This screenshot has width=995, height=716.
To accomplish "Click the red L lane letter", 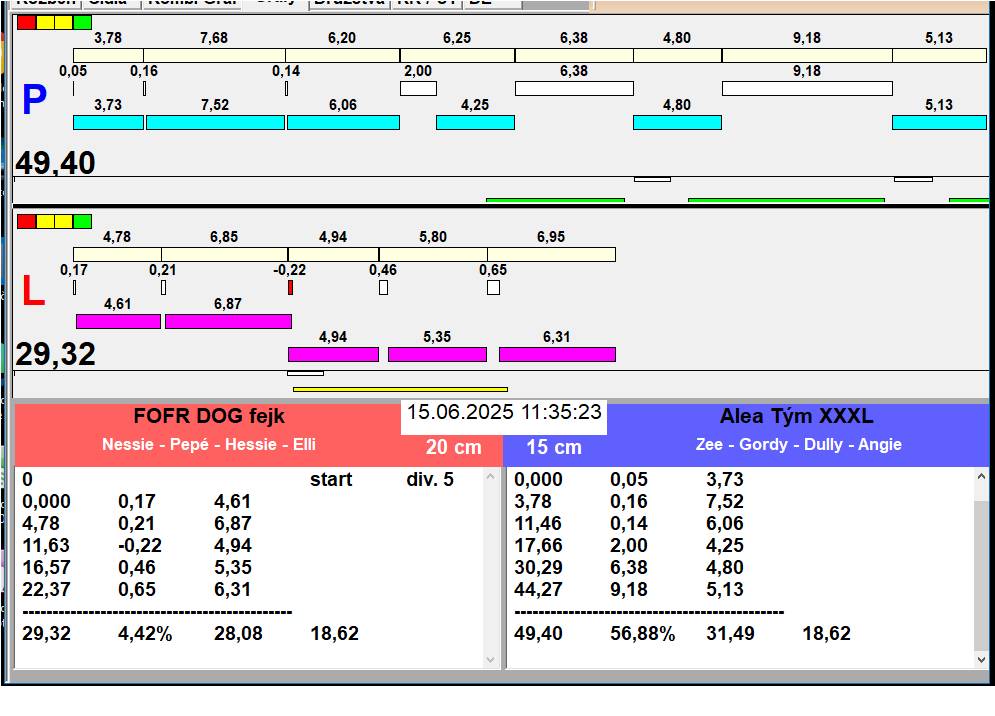I will pyautogui.click(x=33, y=292).
